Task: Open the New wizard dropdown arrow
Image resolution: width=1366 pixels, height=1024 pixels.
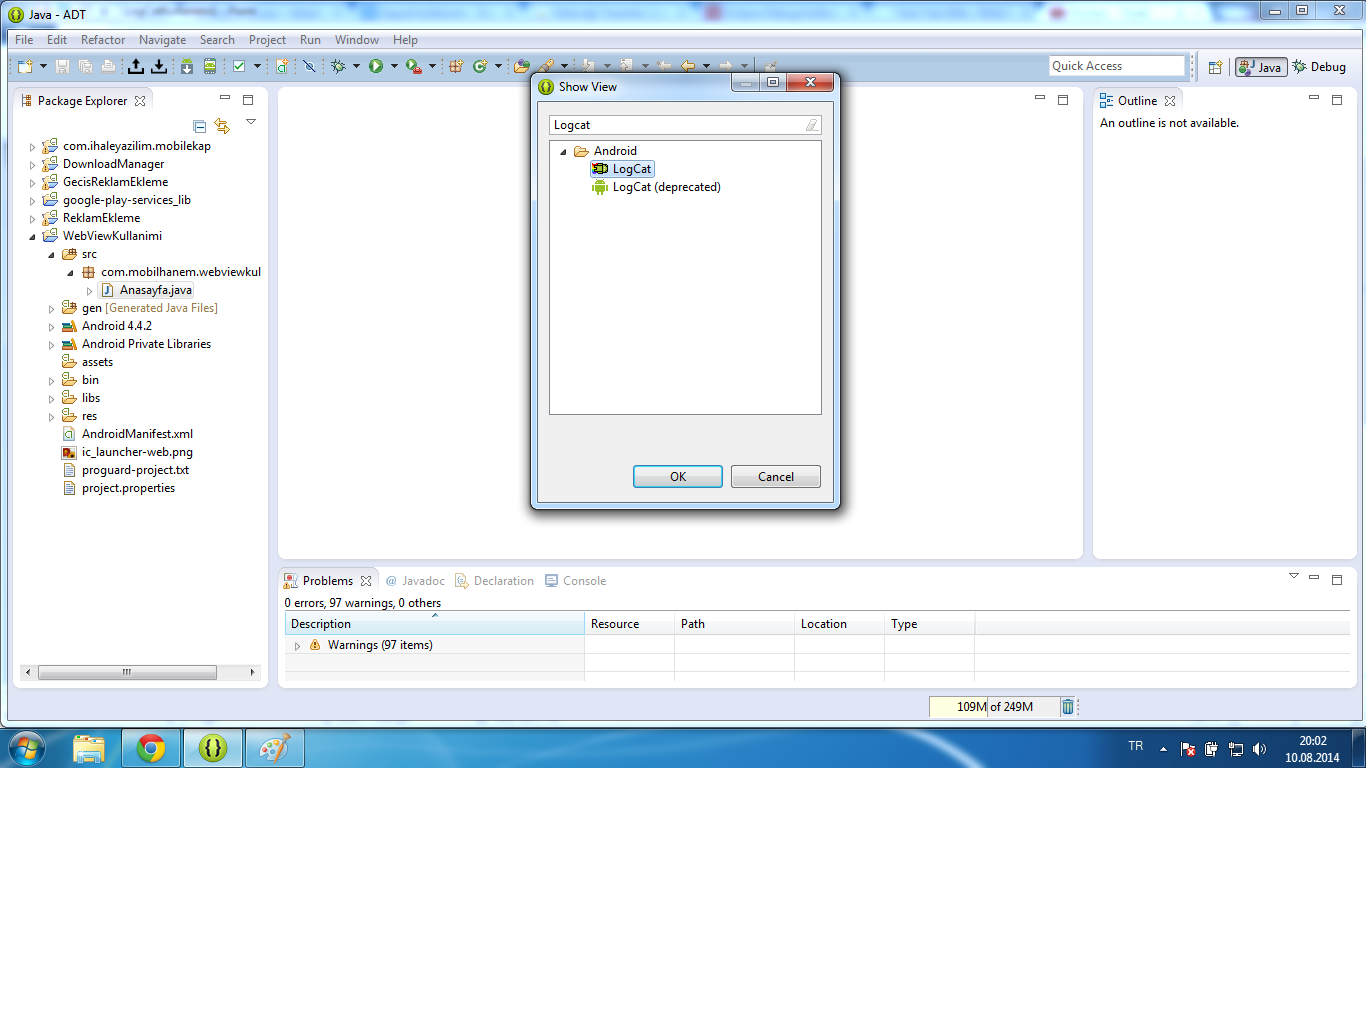Action: pos(43,66)
